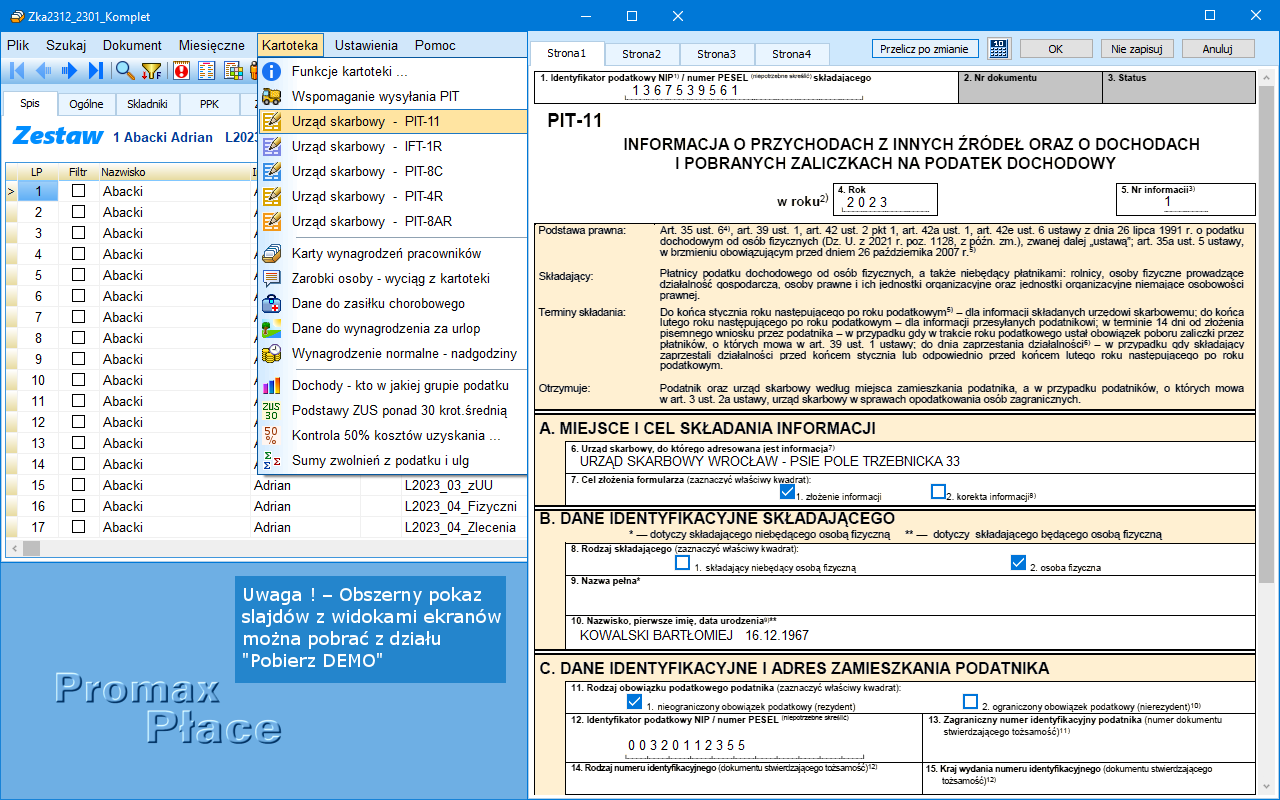Click icon of Dane do wynagrodzenia za urlop
Viewport: 1280px width, 800px height.
coord(271,328)
